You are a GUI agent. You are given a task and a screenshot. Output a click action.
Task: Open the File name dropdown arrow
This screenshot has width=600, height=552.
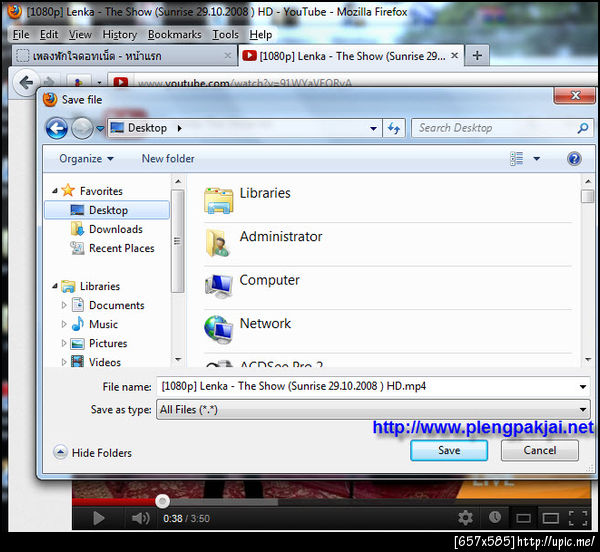click(583, 387)
